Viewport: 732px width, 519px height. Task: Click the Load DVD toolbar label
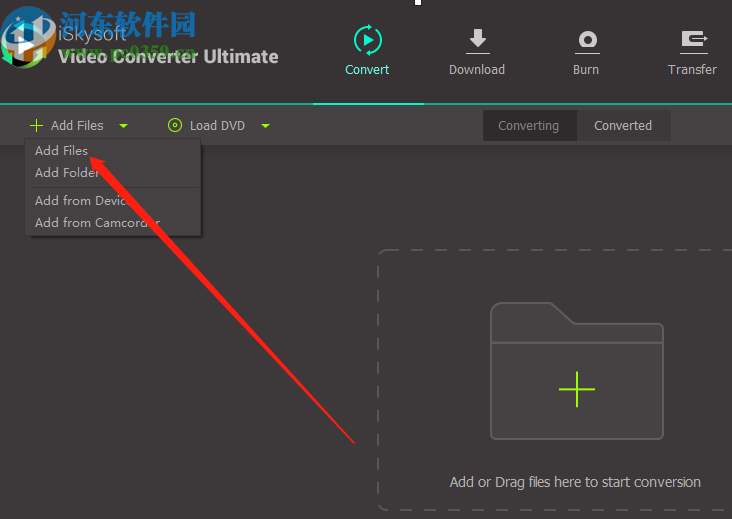coord(218,126)
